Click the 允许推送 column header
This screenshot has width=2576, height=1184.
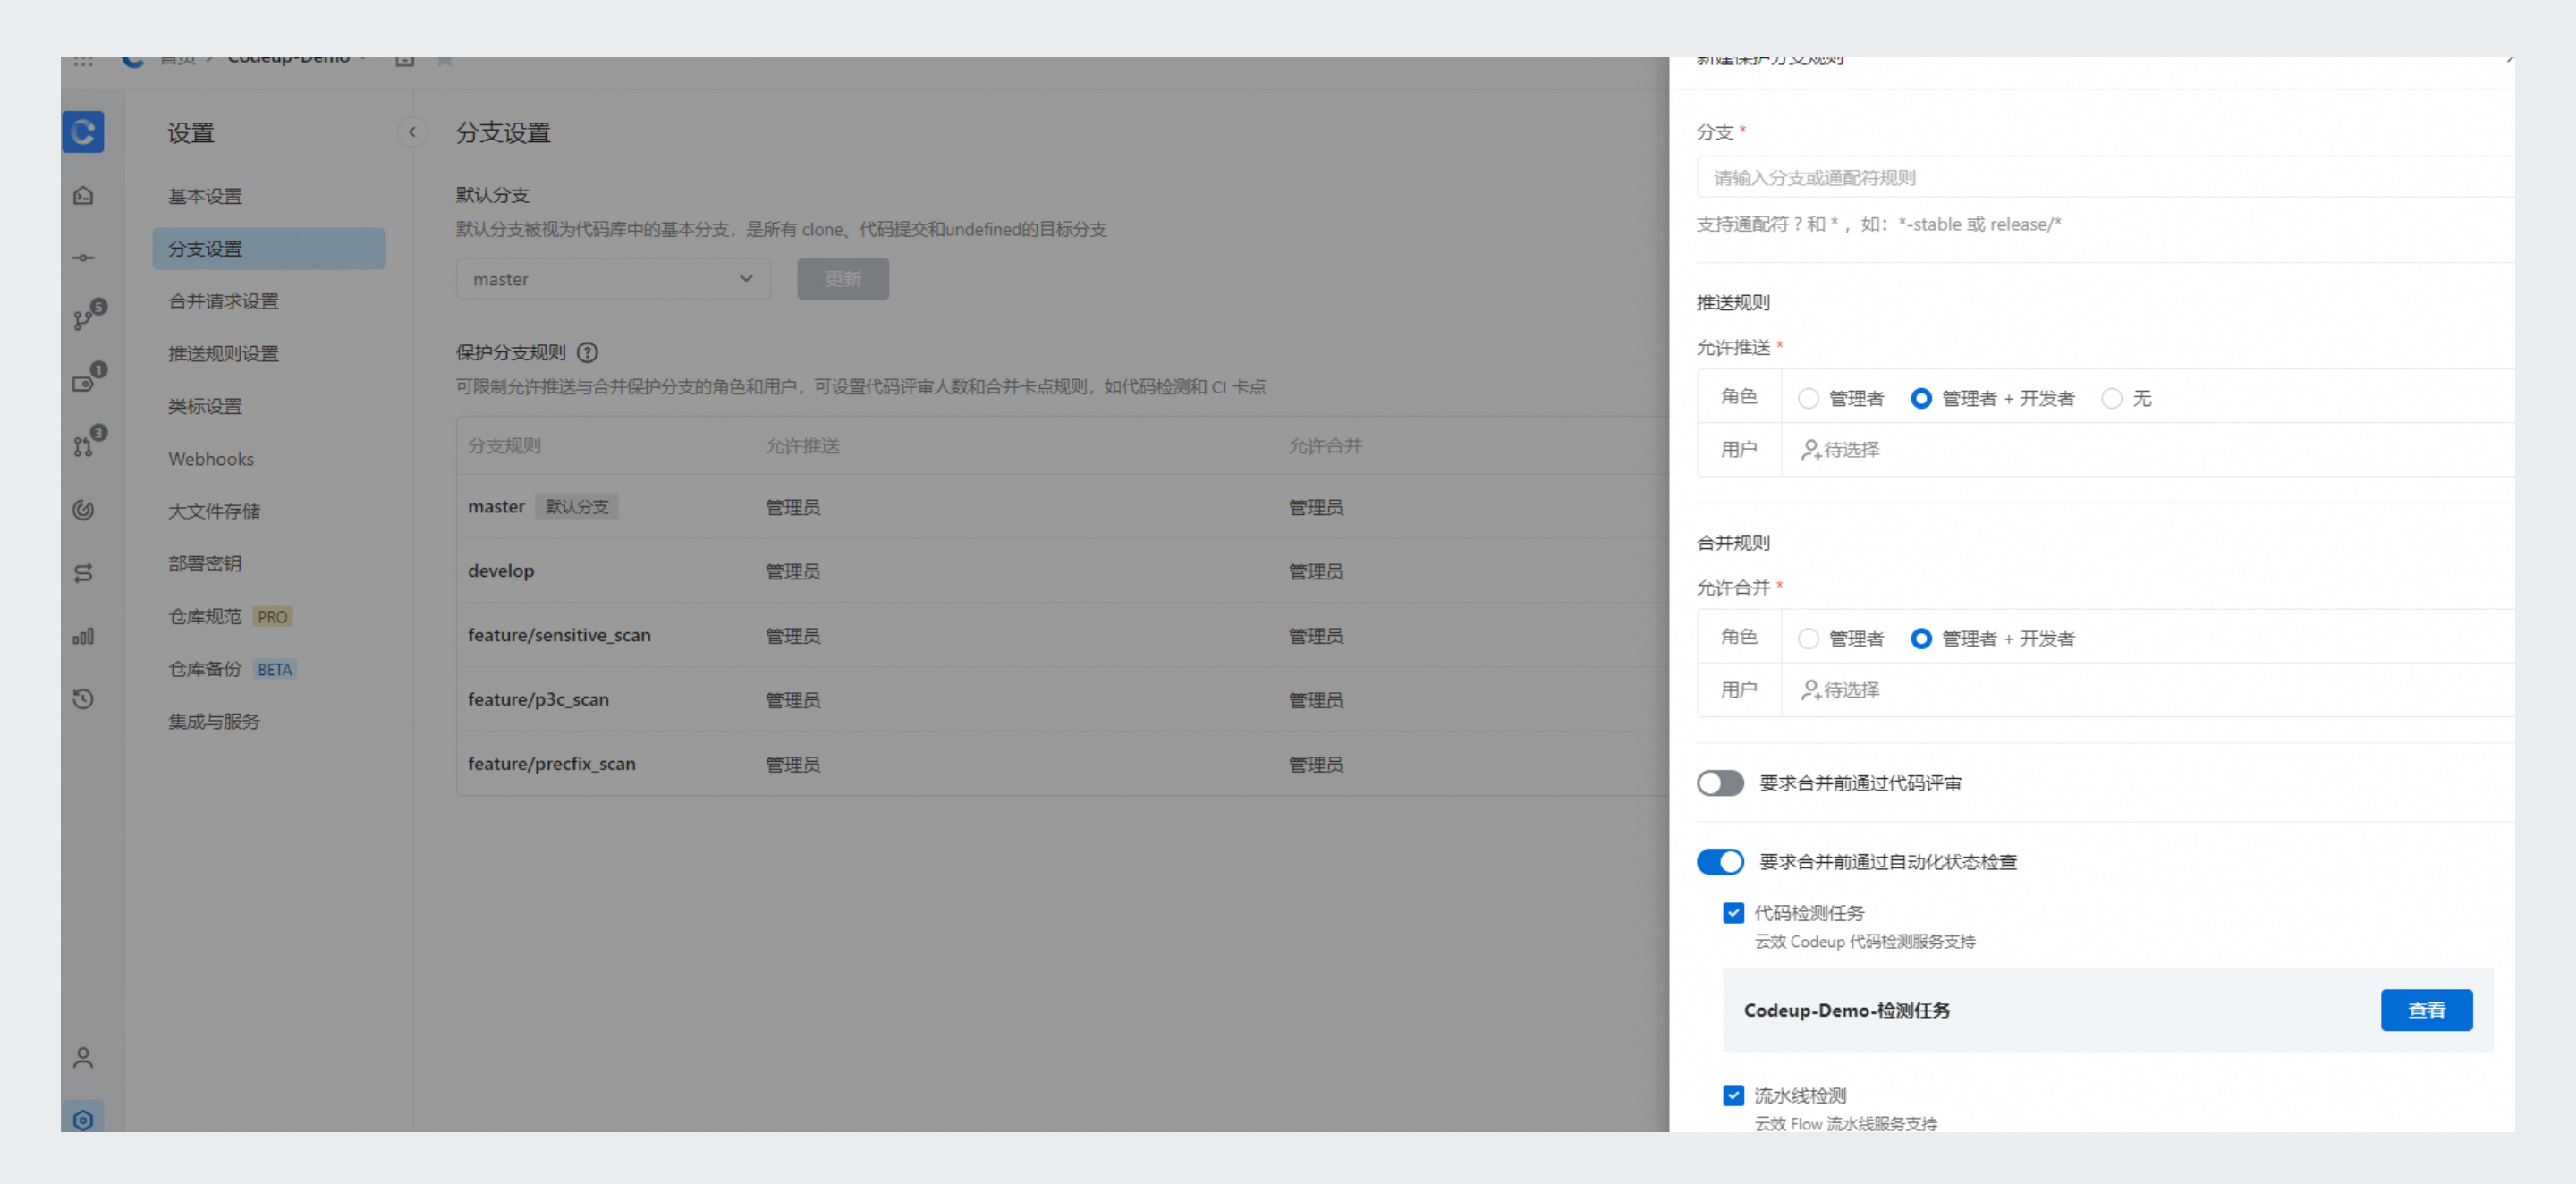tap(802, 446)
